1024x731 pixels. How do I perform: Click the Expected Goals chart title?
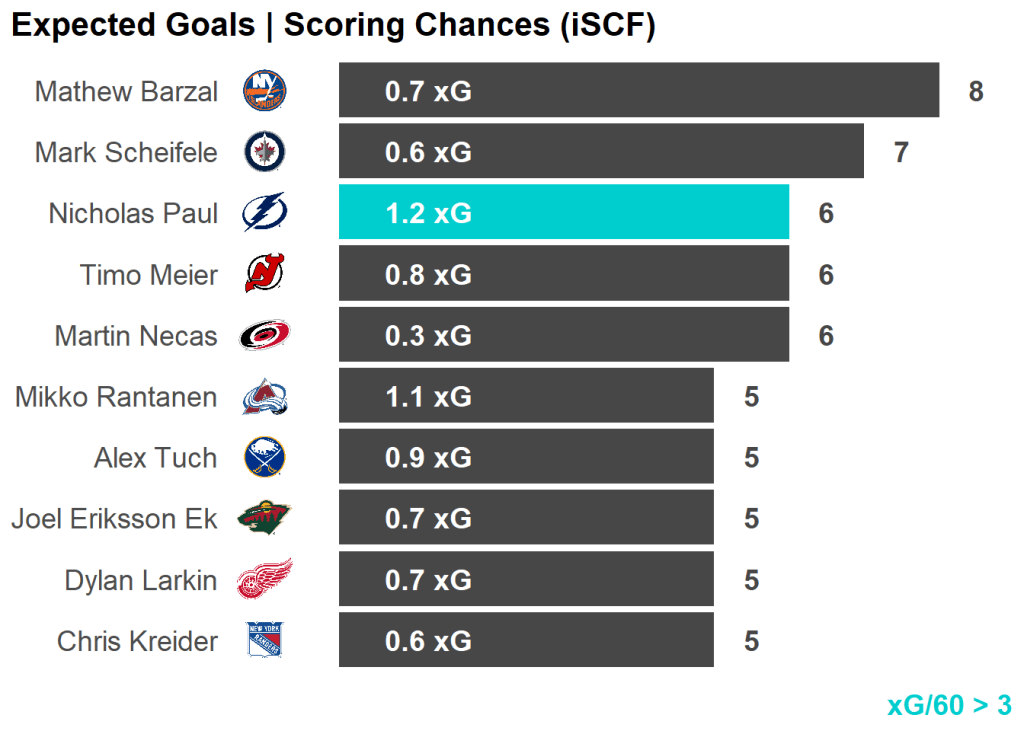pyautogui.click(x=333, y=26)
